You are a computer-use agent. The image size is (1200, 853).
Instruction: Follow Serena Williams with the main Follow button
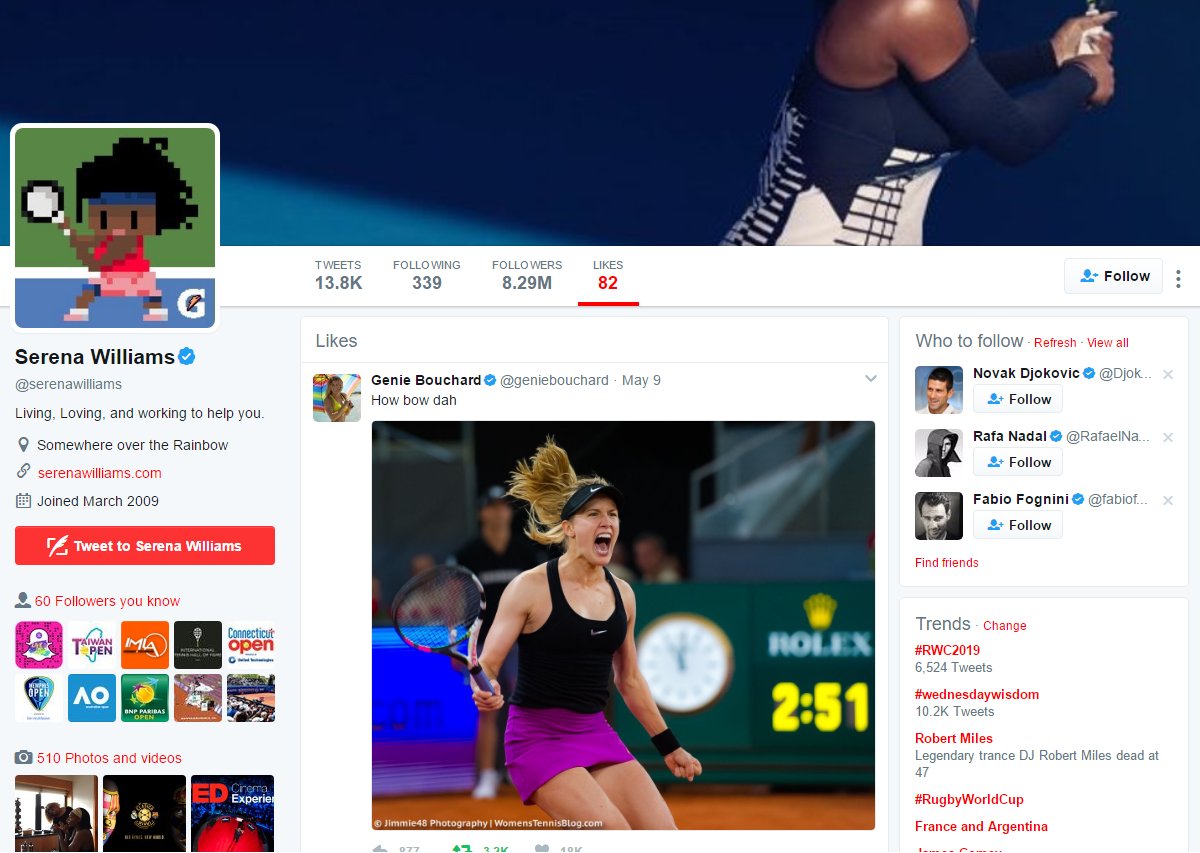[1114, 276]
